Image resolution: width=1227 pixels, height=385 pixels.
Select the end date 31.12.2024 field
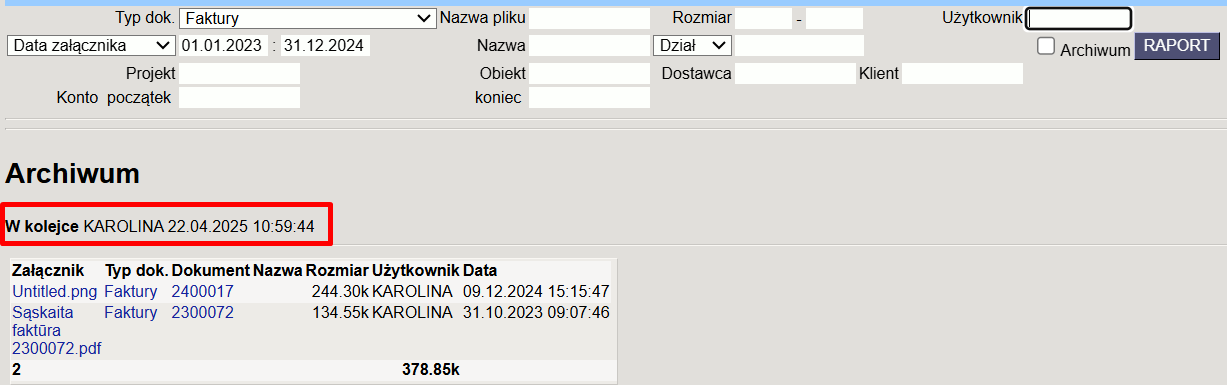point(325,45)
